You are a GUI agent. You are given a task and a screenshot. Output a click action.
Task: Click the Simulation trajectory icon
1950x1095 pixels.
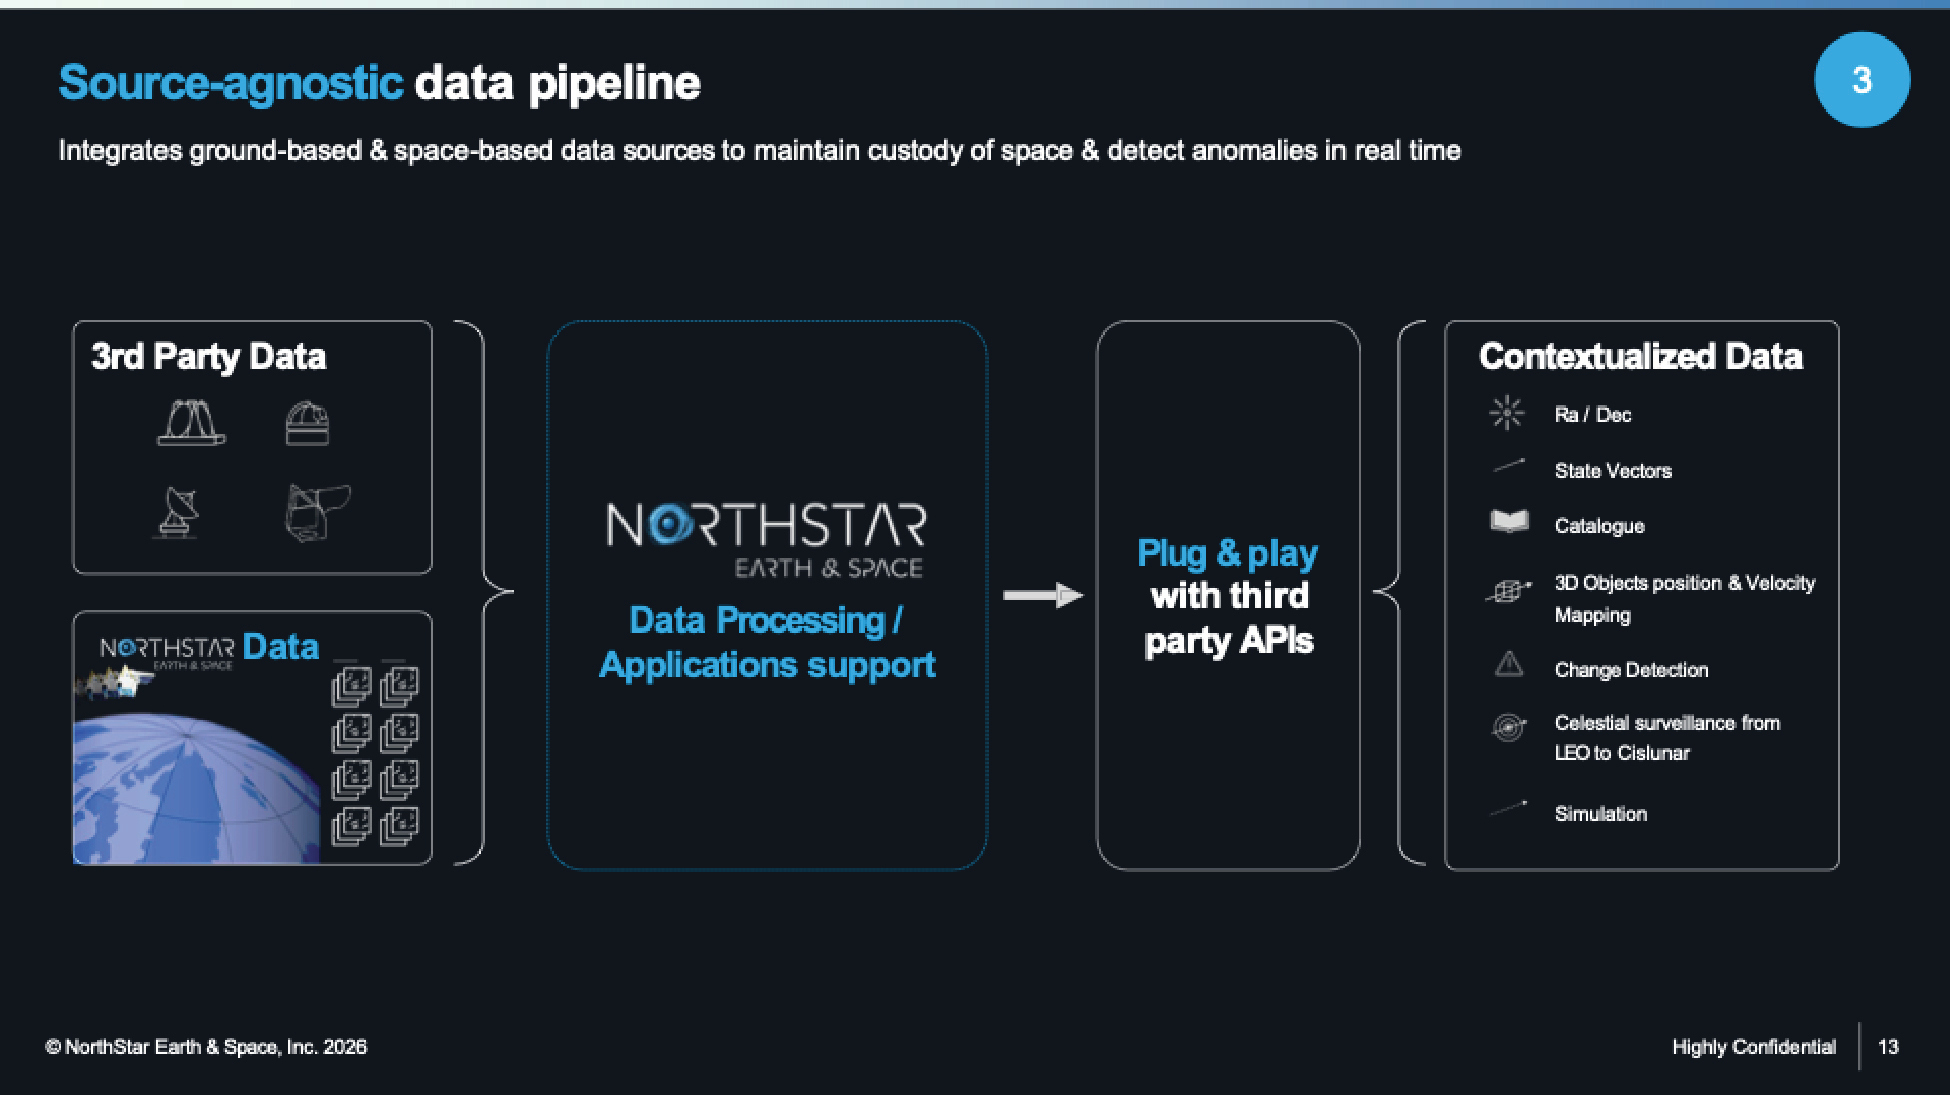(1509, 808)
